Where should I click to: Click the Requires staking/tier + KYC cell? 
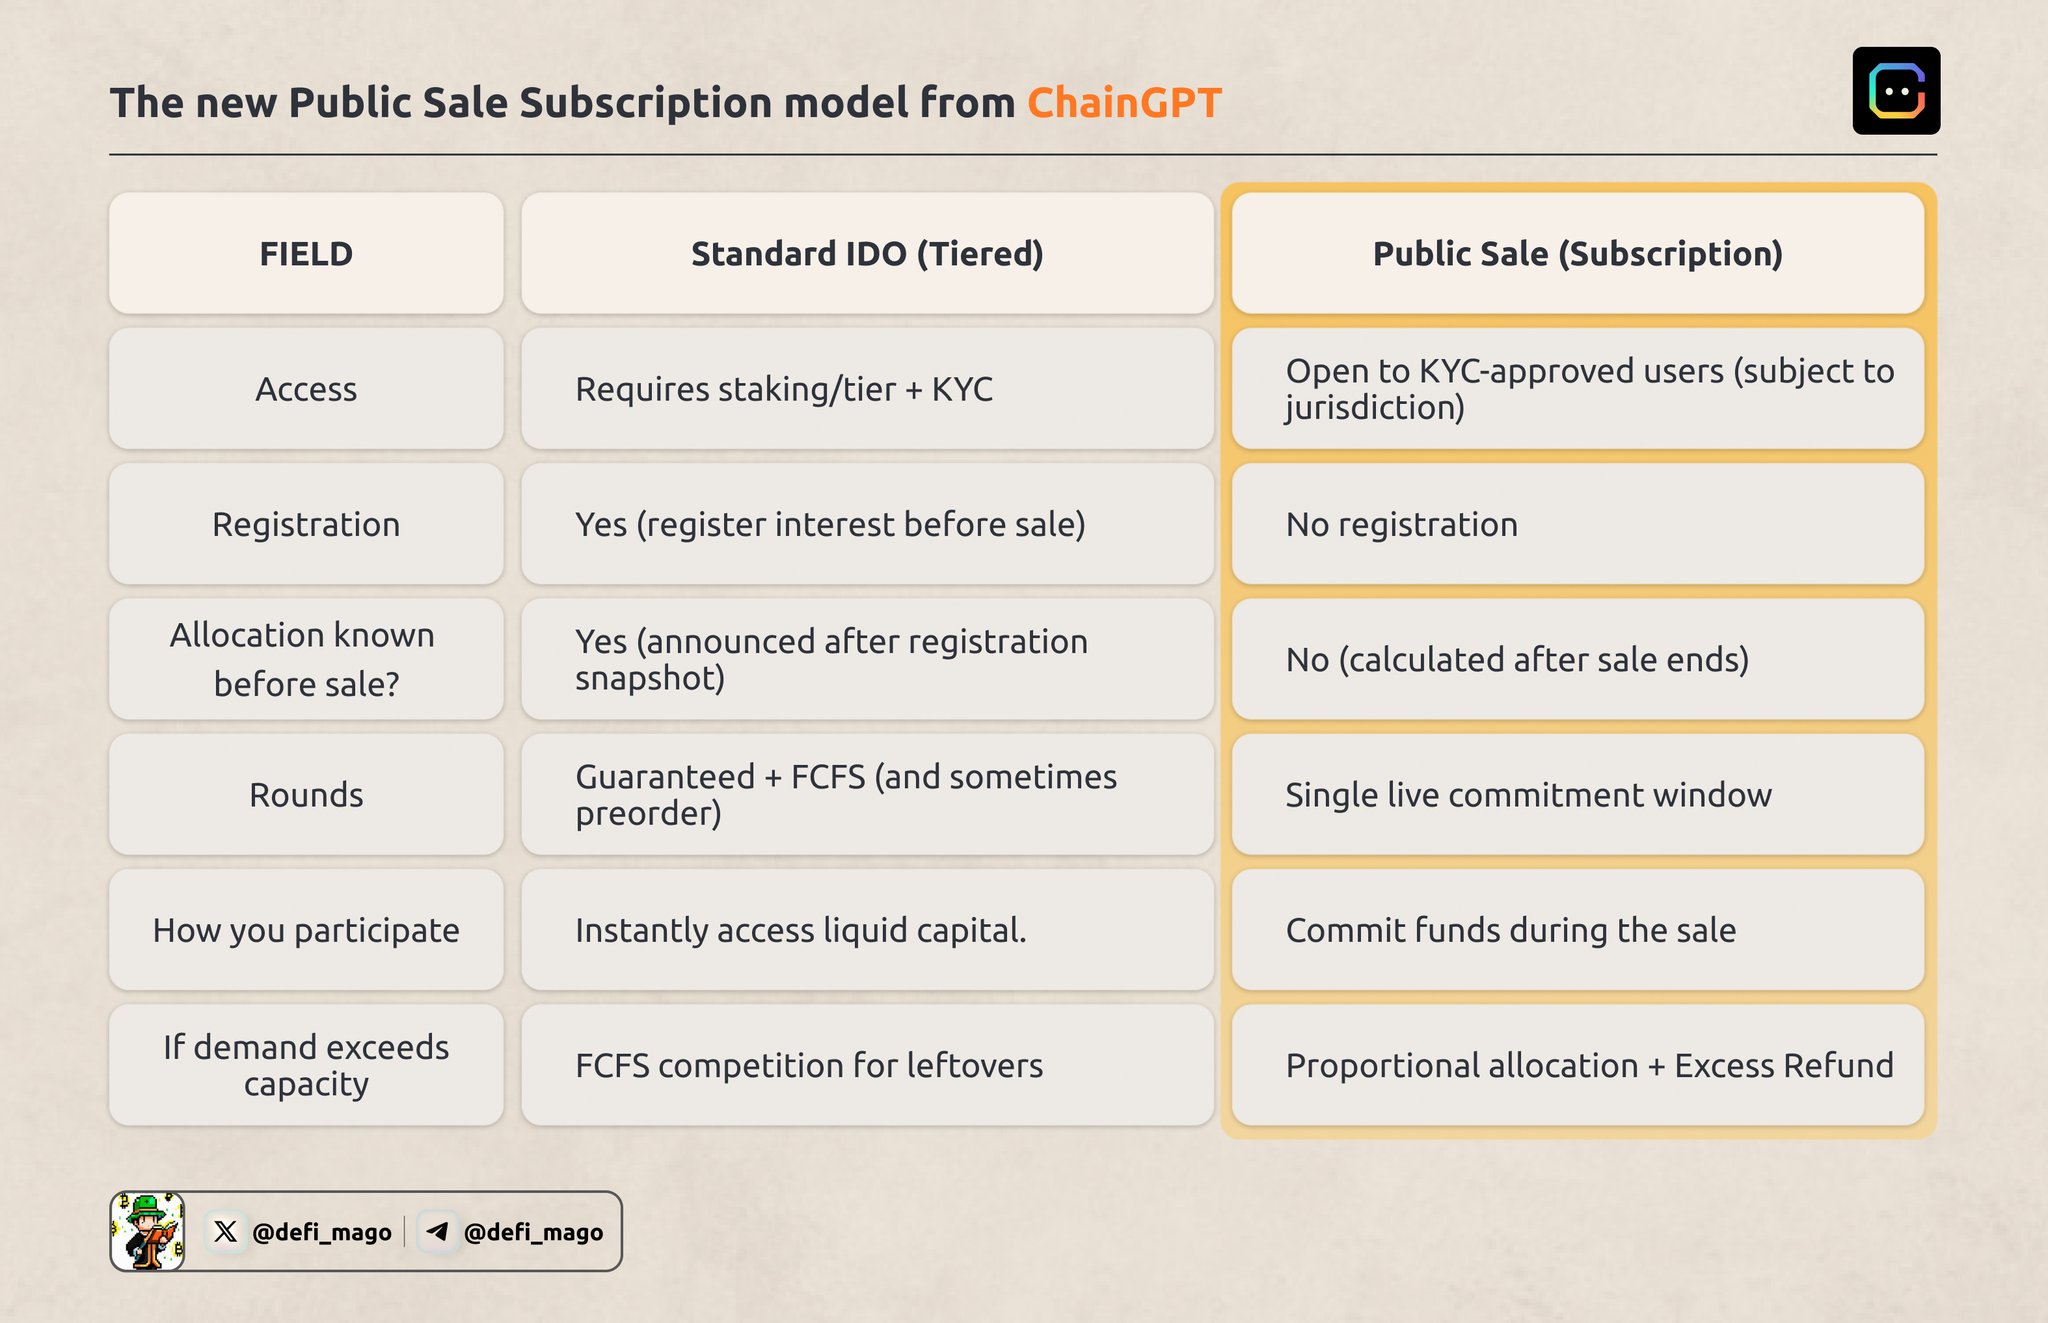tap(784, 389)
